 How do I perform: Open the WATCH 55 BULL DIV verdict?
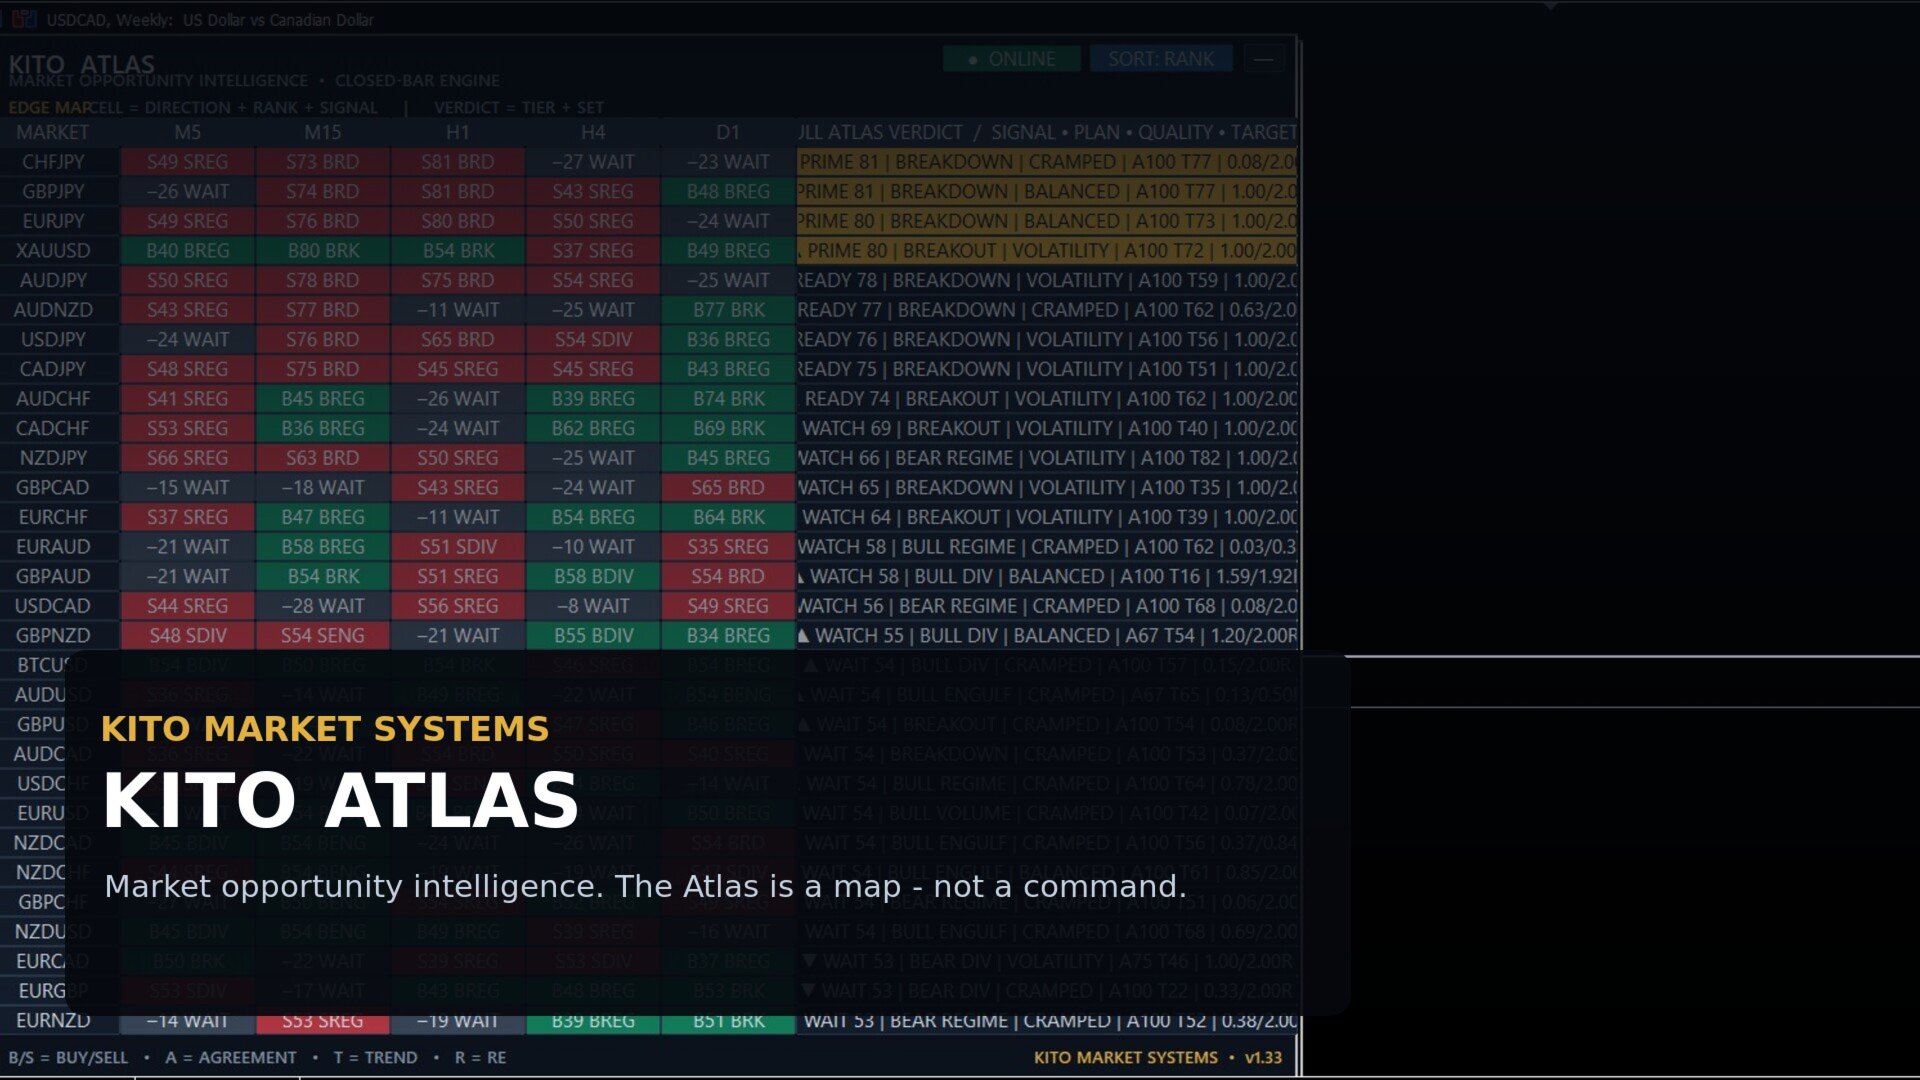(x=1047, y=636)
